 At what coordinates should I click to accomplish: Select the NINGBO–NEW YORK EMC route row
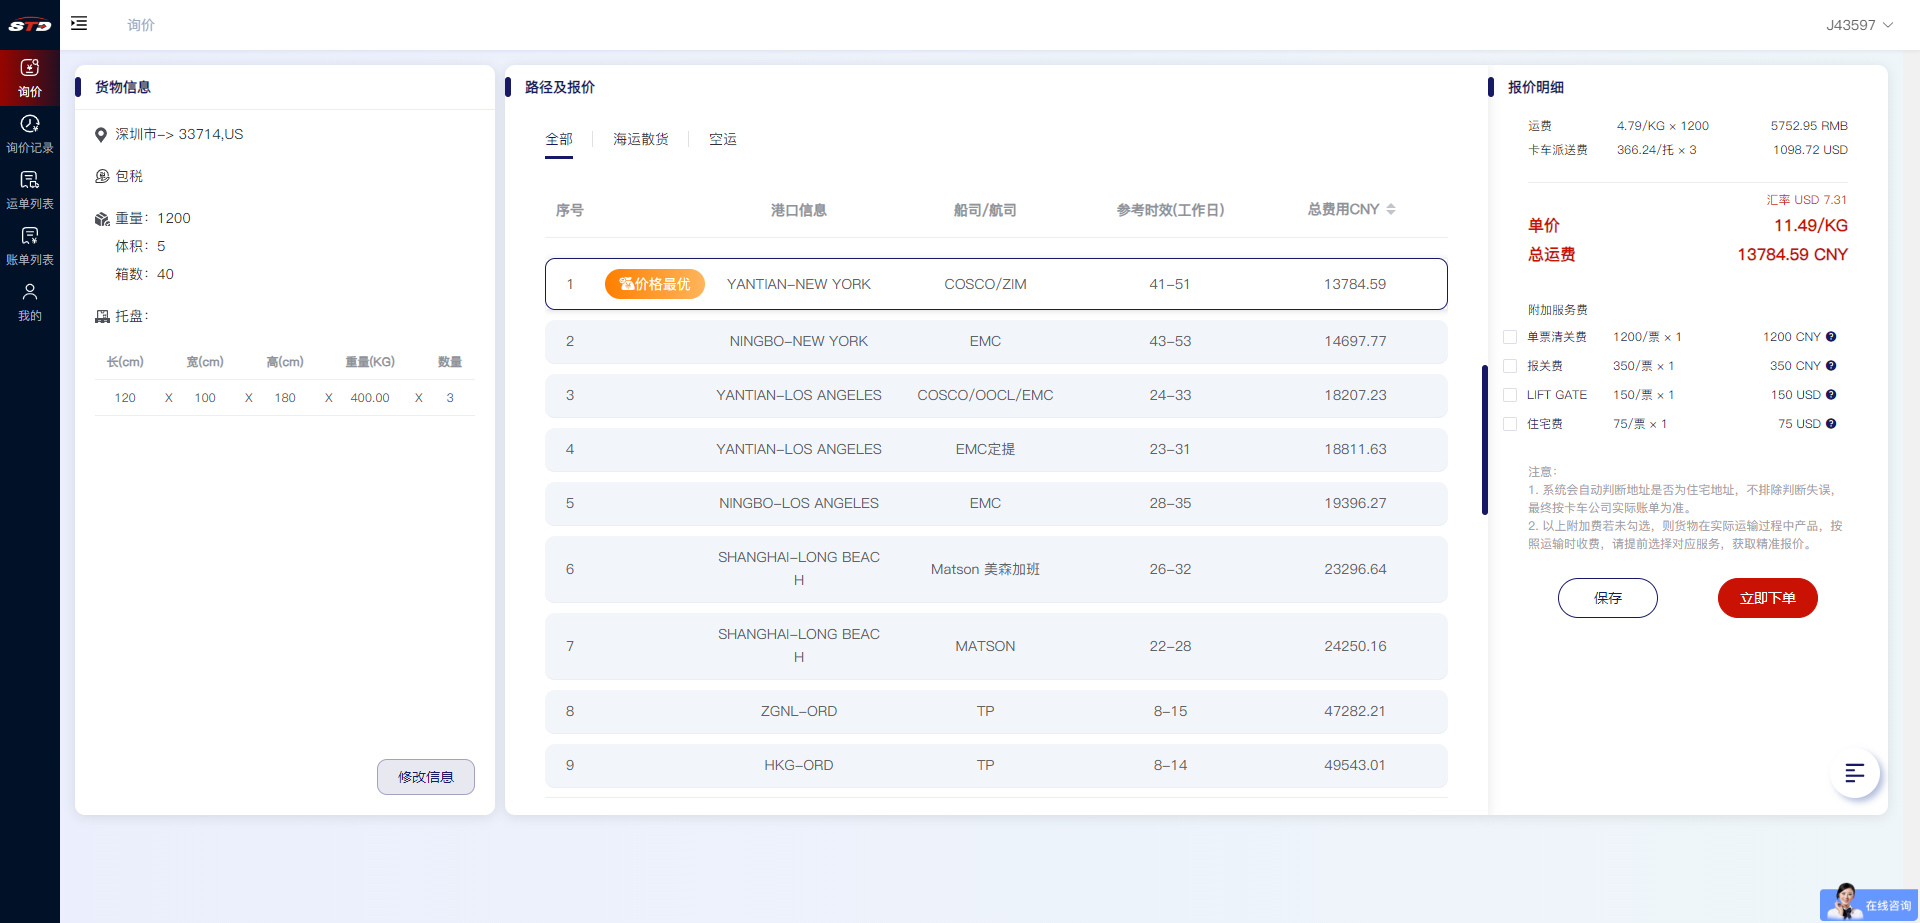[996, 341]
